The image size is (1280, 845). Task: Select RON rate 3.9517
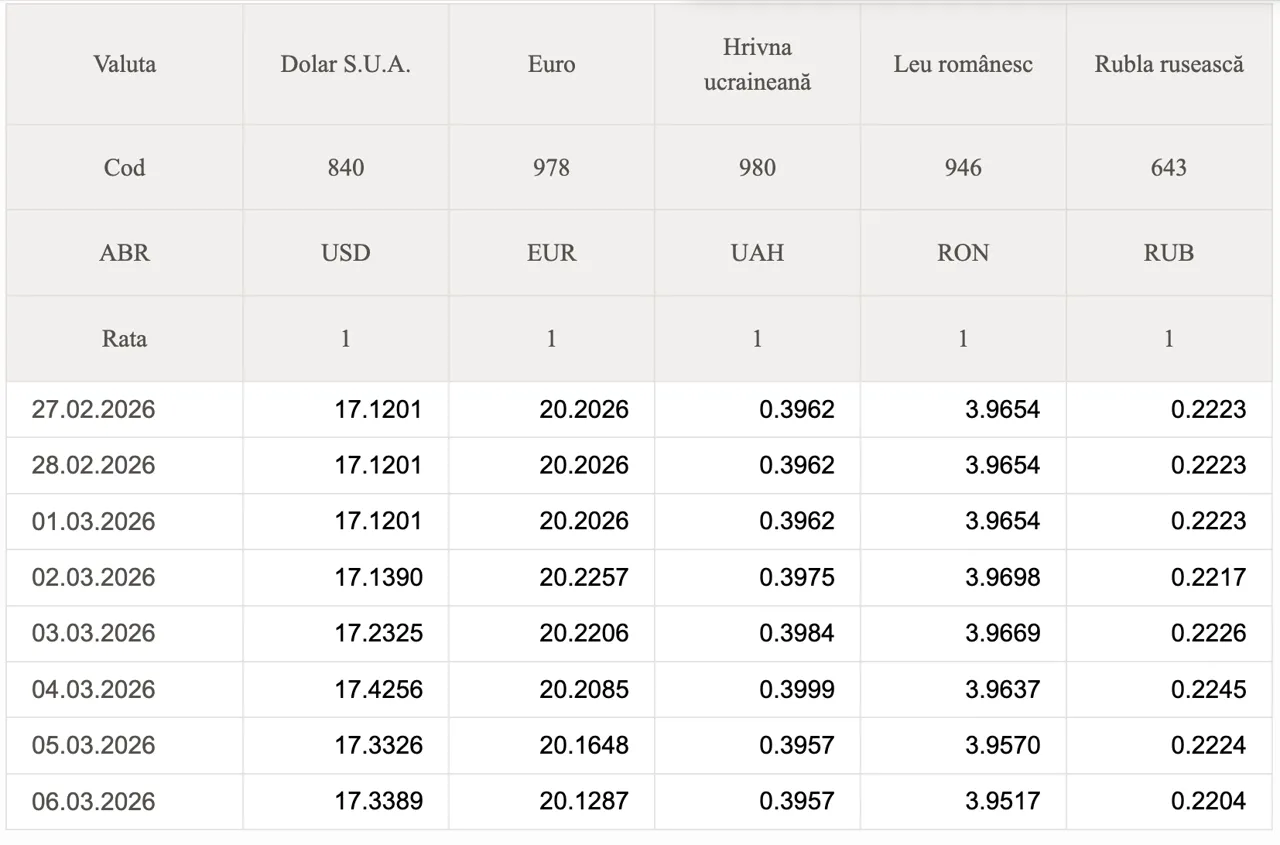tap(1002, 801)
